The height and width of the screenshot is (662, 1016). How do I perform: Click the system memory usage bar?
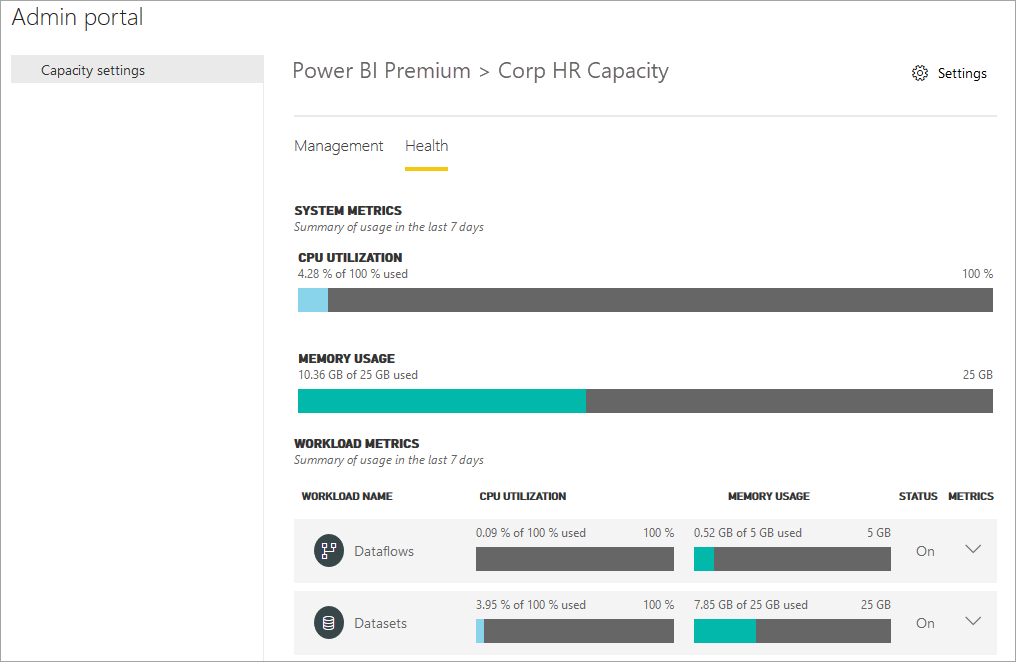645,401
